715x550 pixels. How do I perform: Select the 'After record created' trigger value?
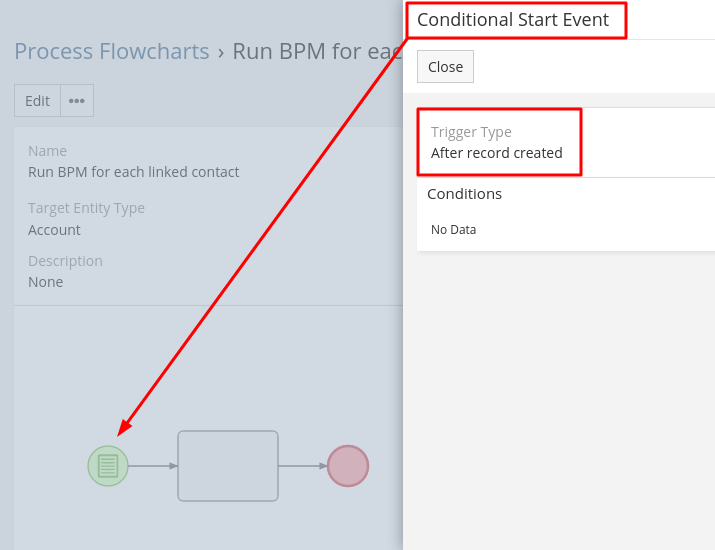coord(497,153)
